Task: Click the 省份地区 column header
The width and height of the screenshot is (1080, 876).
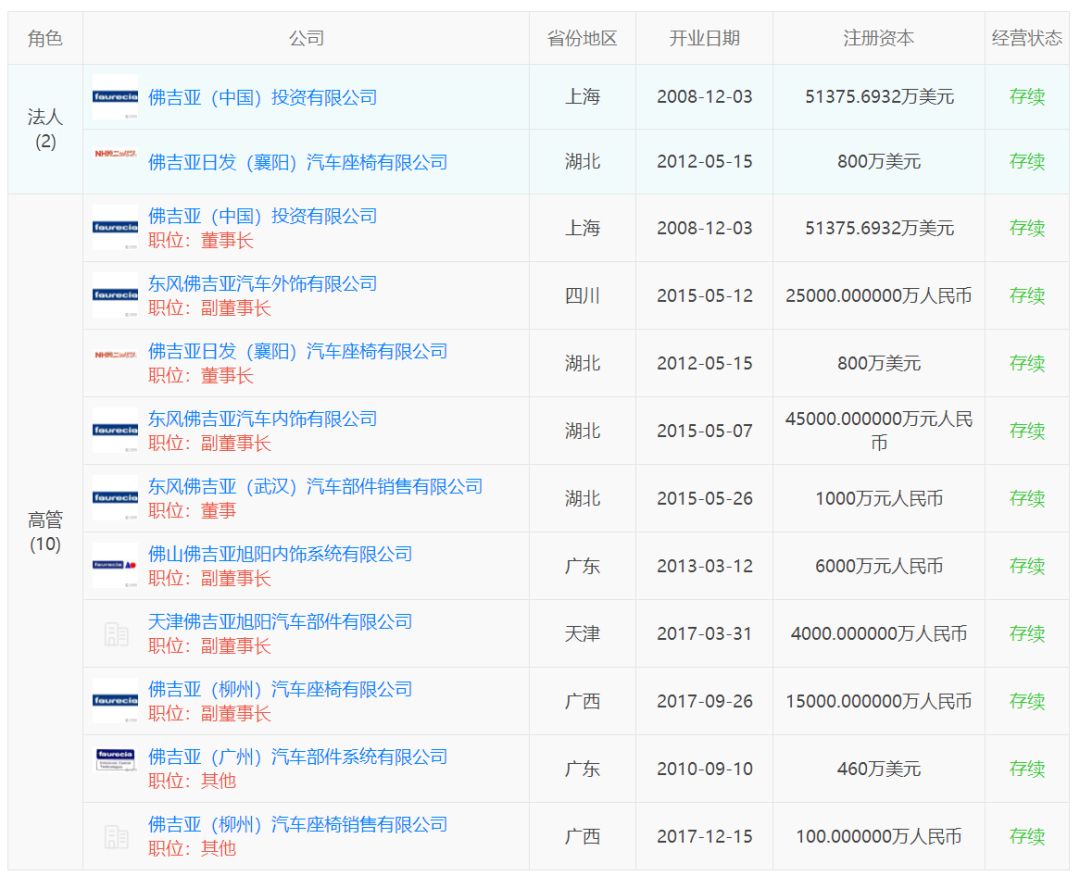Action: tap(582, 38)
